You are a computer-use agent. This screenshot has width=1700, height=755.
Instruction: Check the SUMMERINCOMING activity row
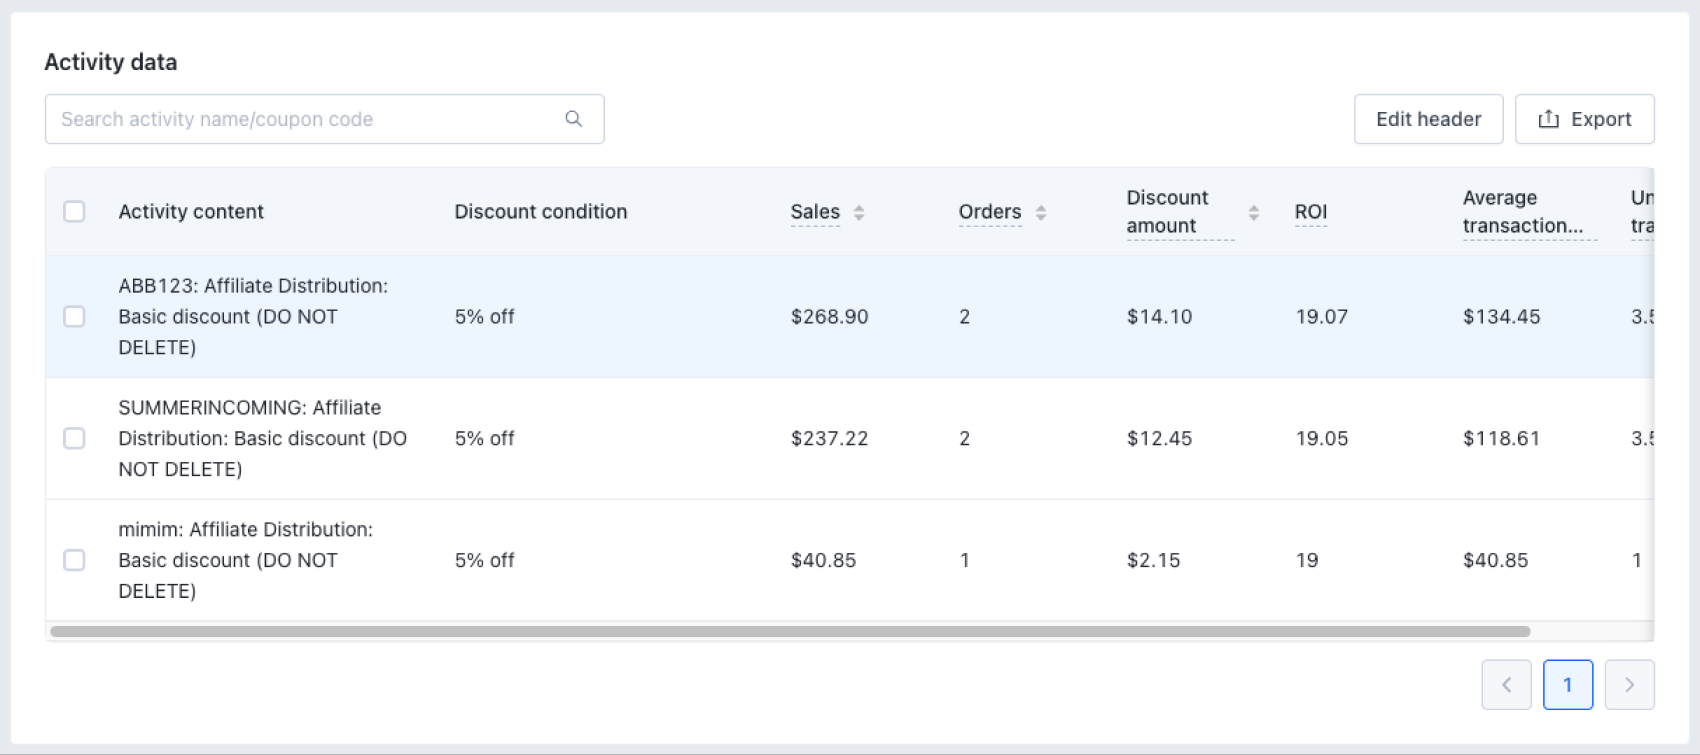pyautogui.click(x=74, y=439)
